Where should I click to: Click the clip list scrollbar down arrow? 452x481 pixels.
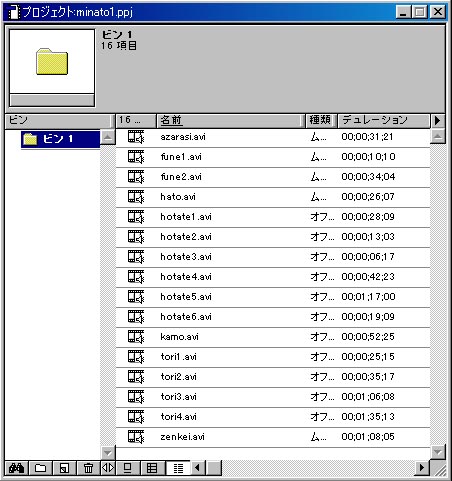[438, 452]
